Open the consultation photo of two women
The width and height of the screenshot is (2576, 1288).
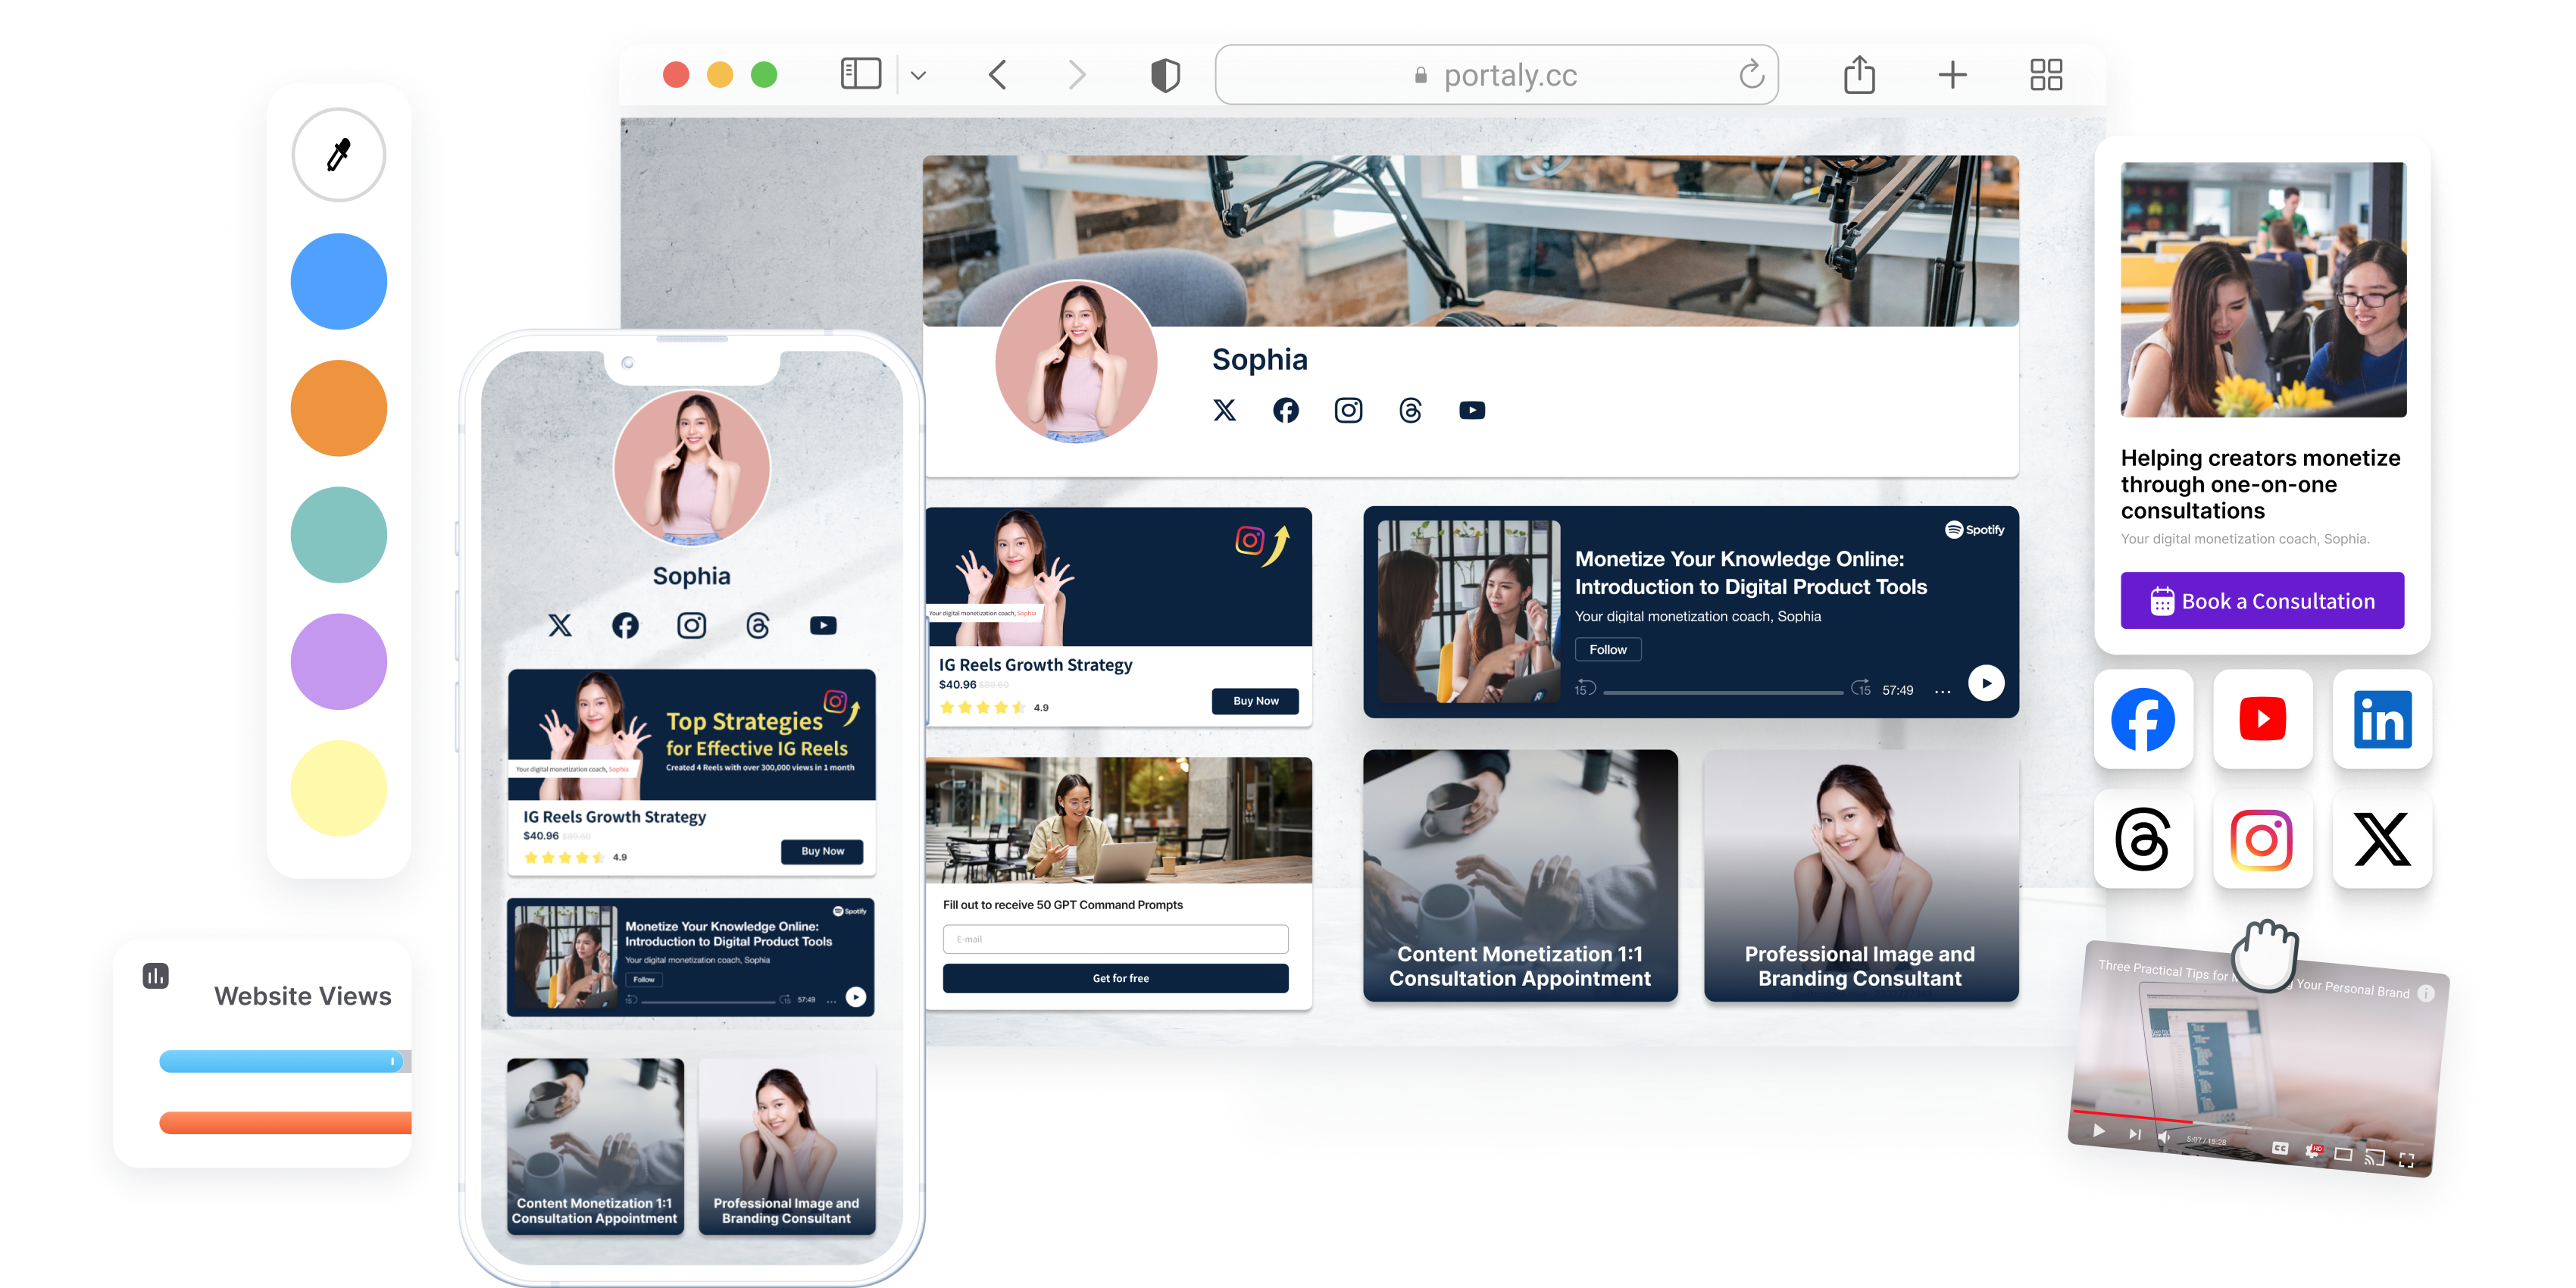tap(2263, 290)
